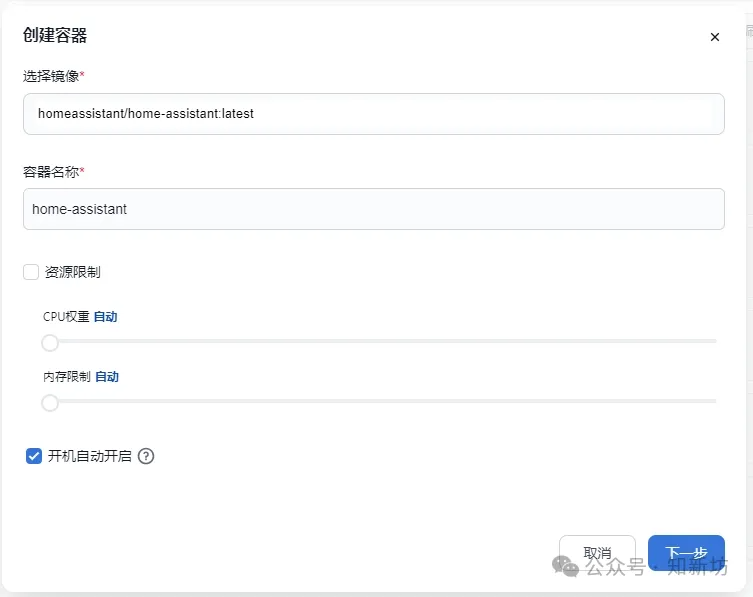Click the 选择镜像 field label

[x=53, y=76]
